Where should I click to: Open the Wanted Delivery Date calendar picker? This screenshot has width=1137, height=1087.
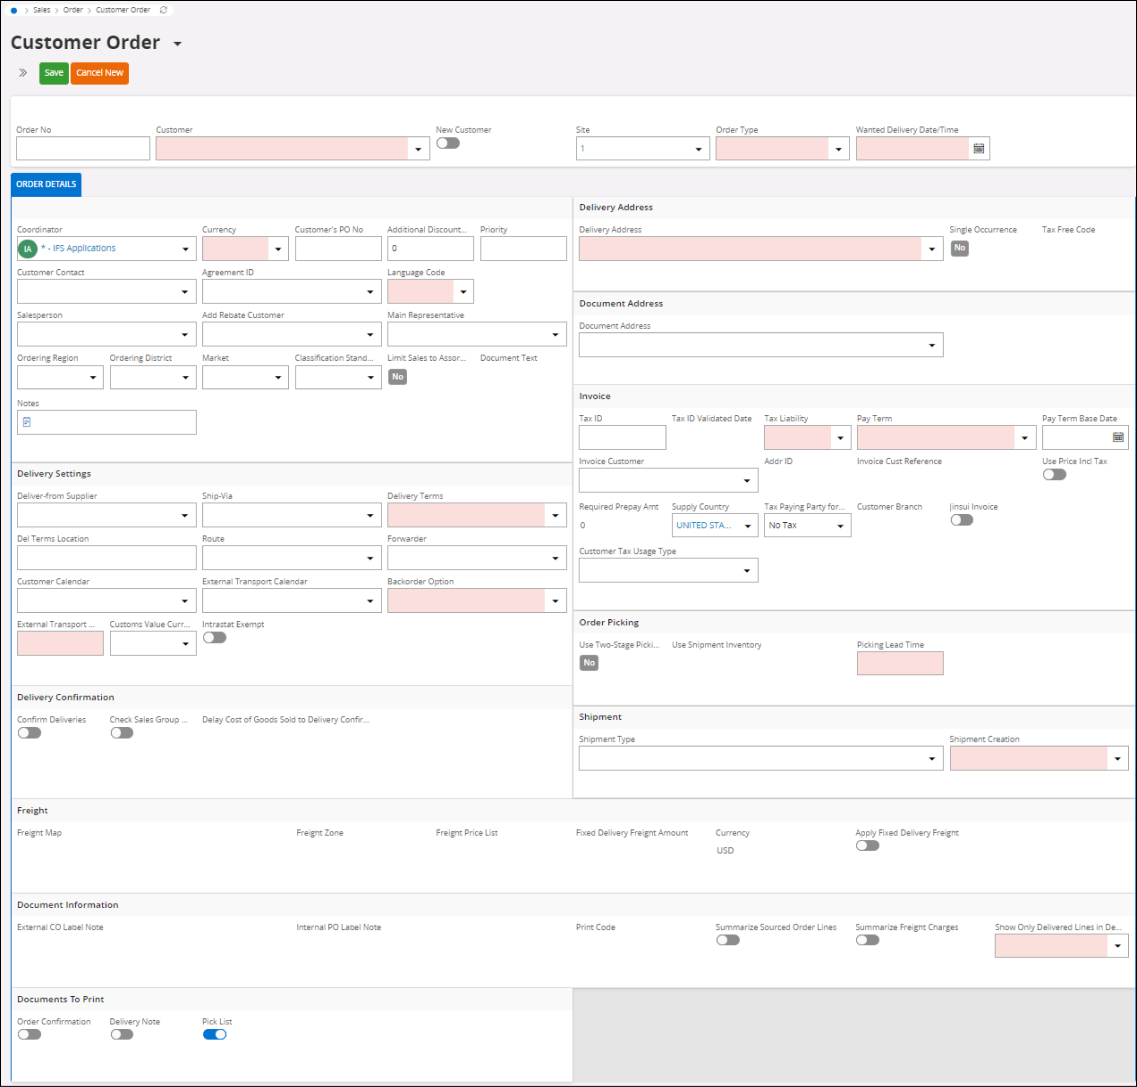979,149
